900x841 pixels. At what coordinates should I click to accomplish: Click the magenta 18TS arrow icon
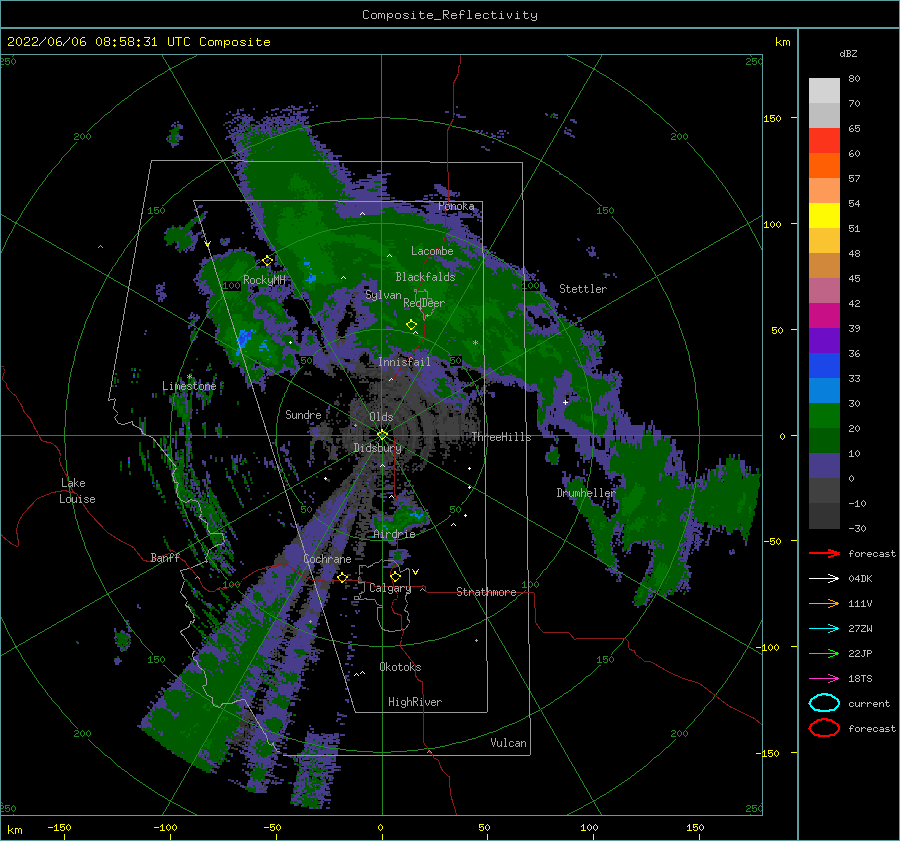824,679
